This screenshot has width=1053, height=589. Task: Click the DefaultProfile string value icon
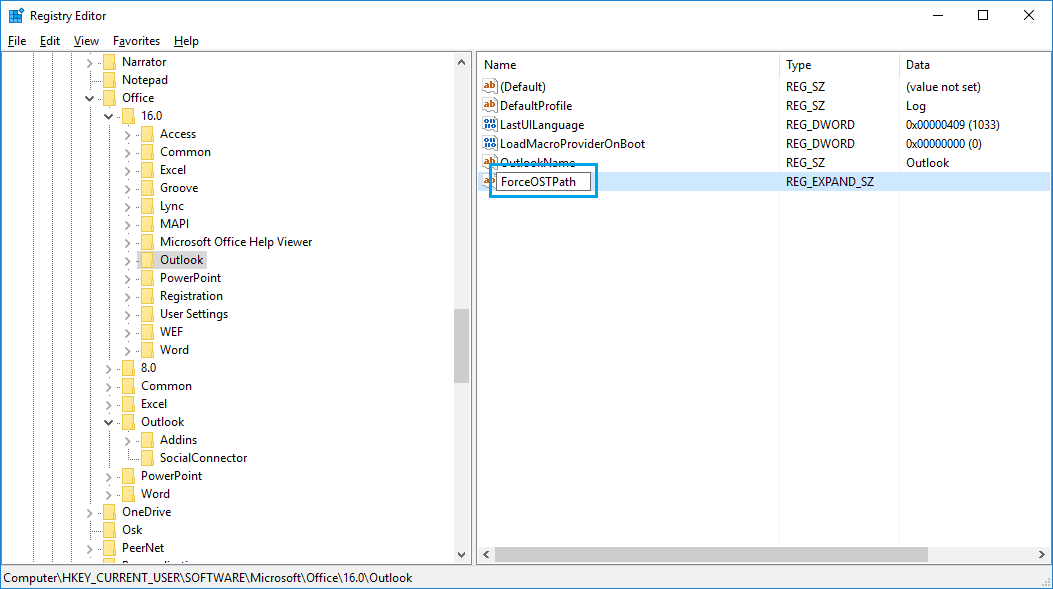tap(490, 105)
